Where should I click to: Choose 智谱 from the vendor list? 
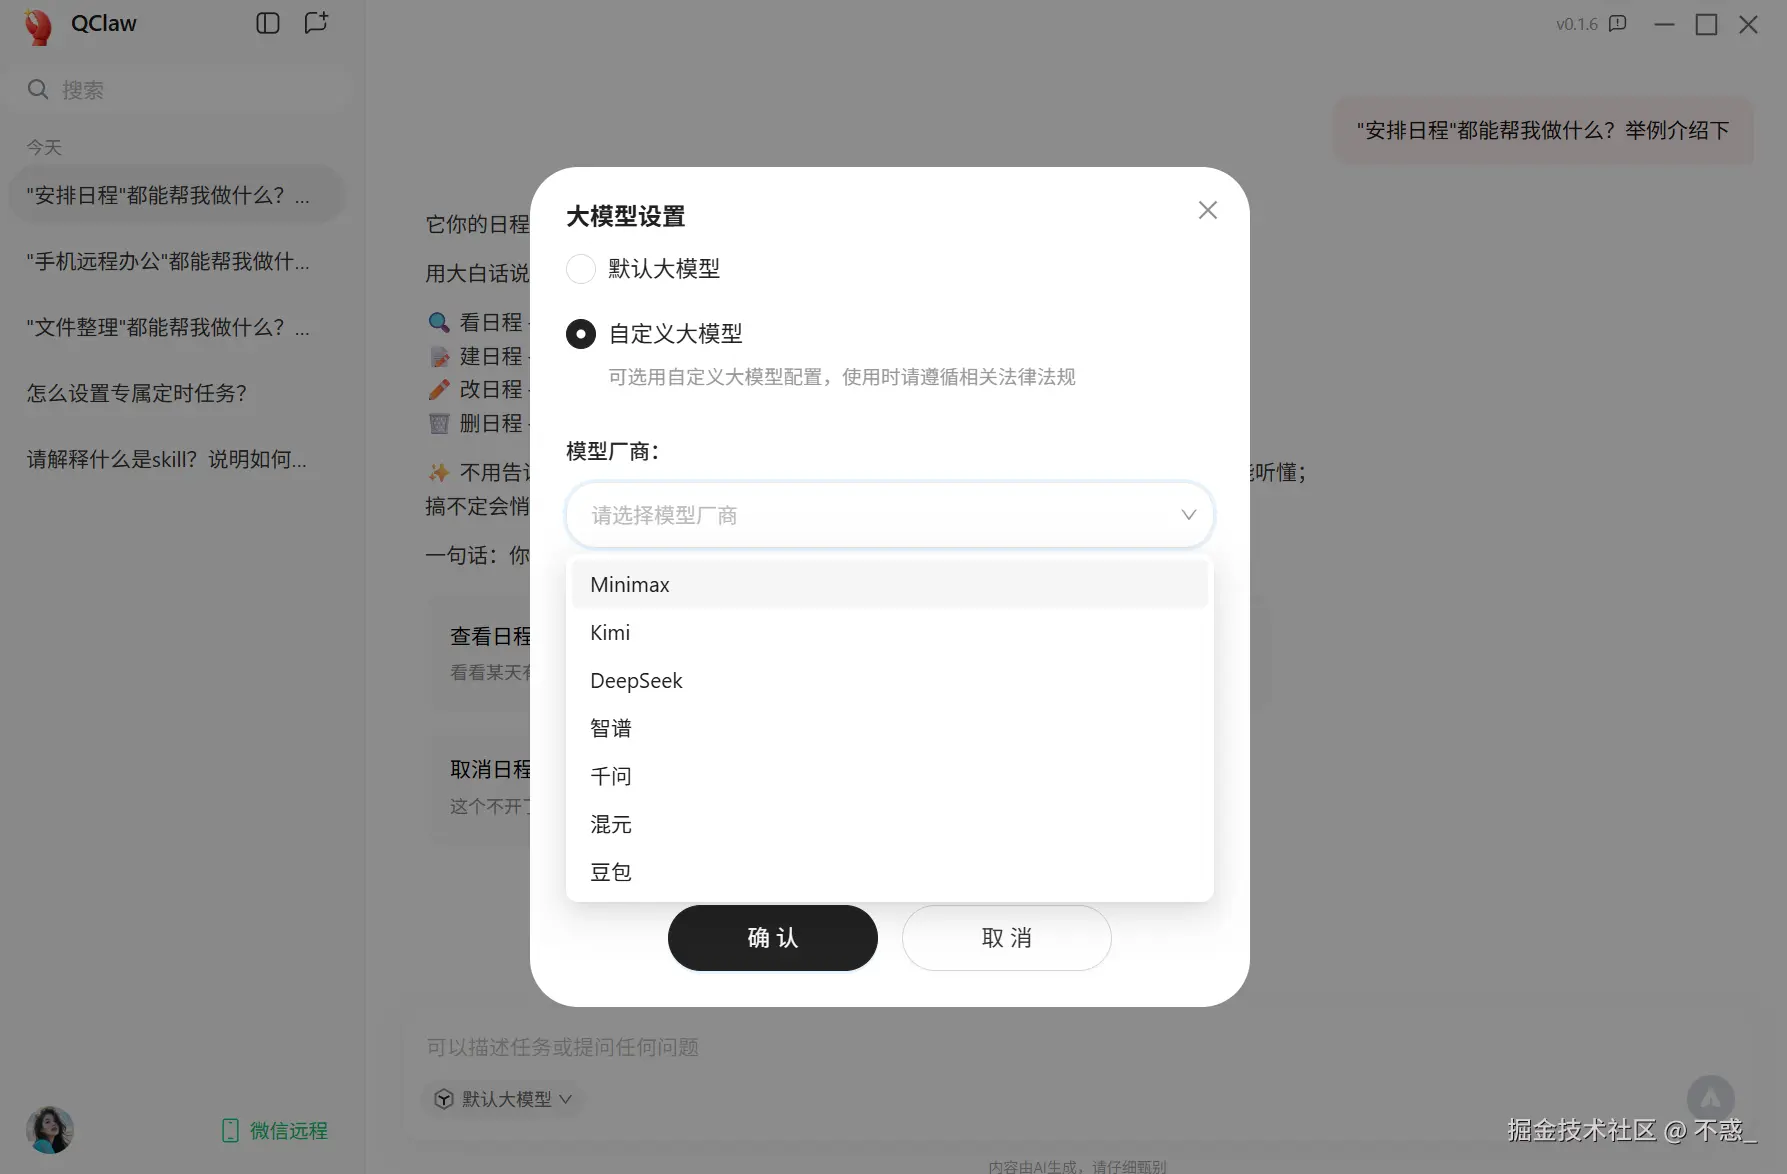pos(890,729)
